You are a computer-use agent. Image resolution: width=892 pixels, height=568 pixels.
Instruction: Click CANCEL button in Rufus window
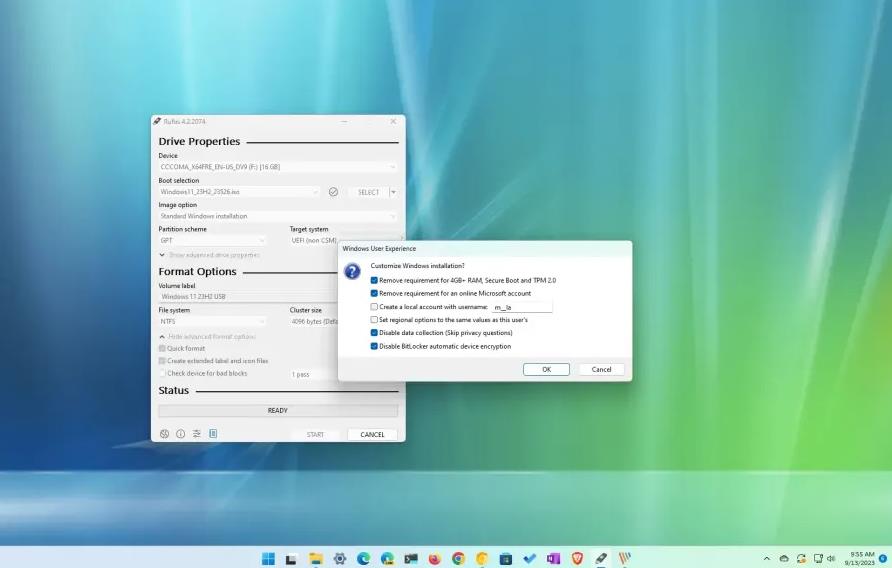[373, 434]
